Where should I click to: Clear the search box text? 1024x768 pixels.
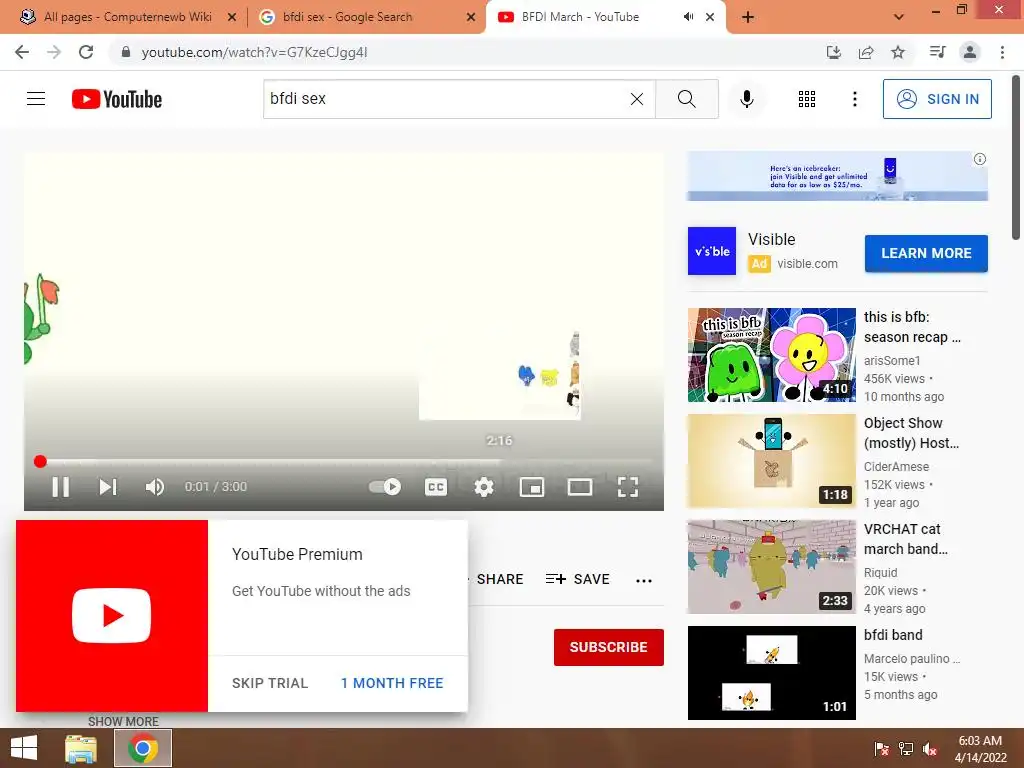(x=637, y=99)
